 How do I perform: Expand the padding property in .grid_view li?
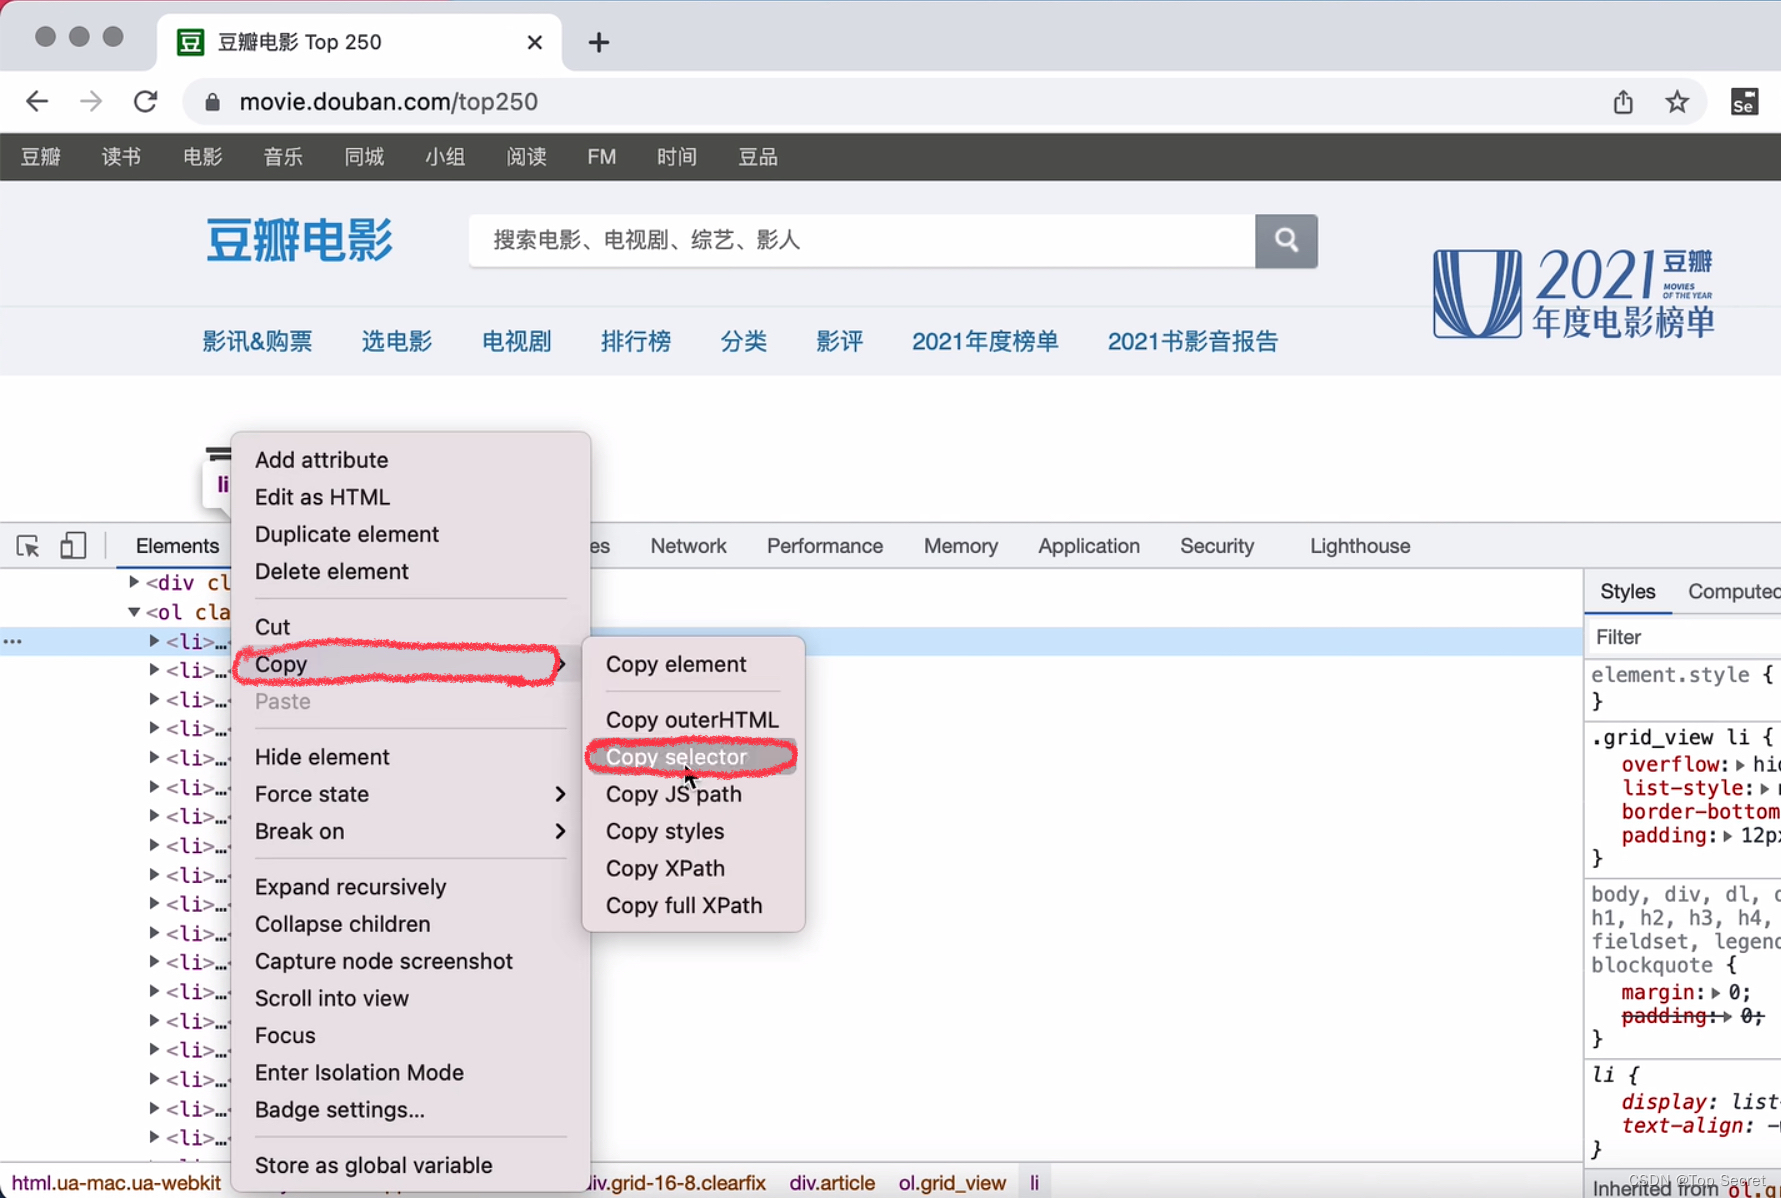coord(1728,836)
